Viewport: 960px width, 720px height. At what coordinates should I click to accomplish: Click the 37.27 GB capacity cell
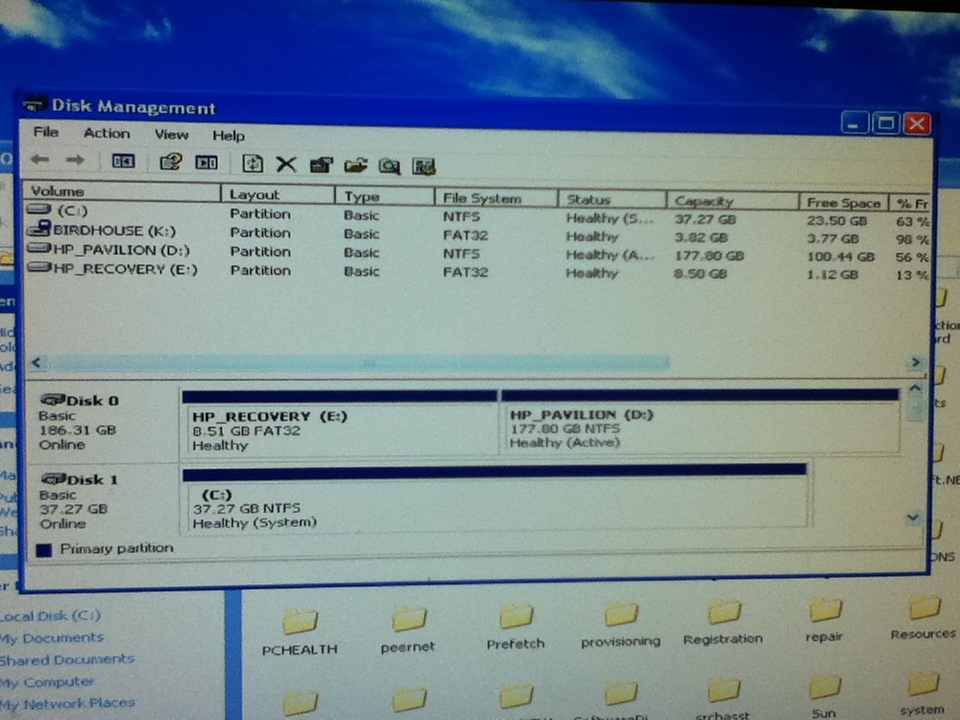tap(705, 219)
